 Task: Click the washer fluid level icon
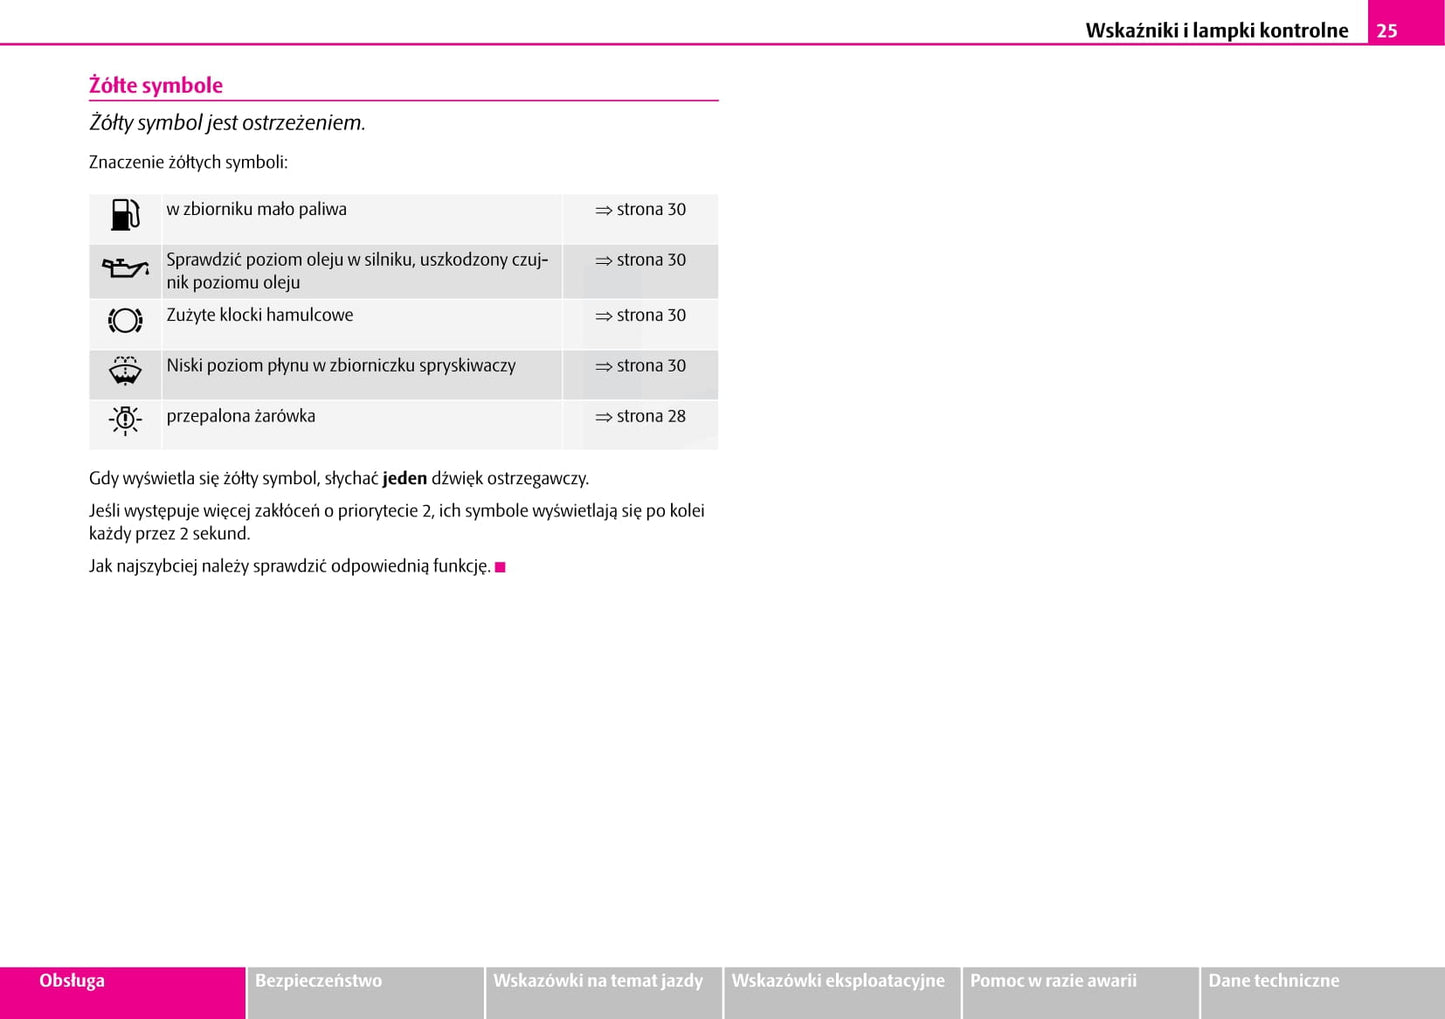(125, 371)
